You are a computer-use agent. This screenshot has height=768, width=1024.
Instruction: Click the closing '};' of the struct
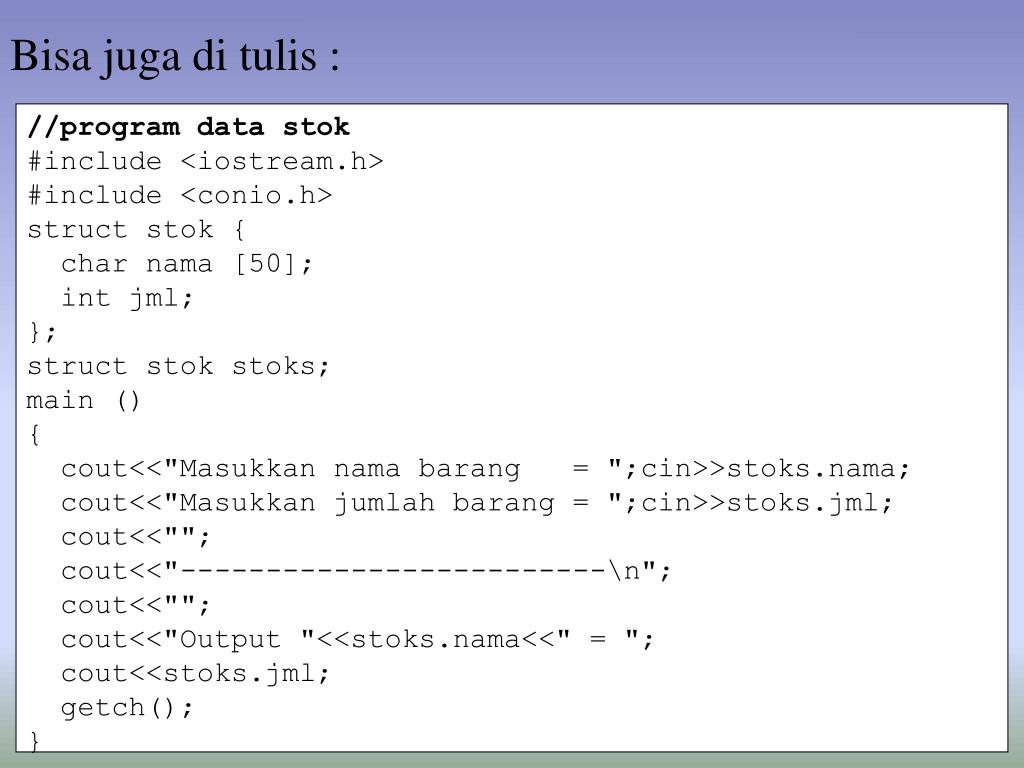42,332
